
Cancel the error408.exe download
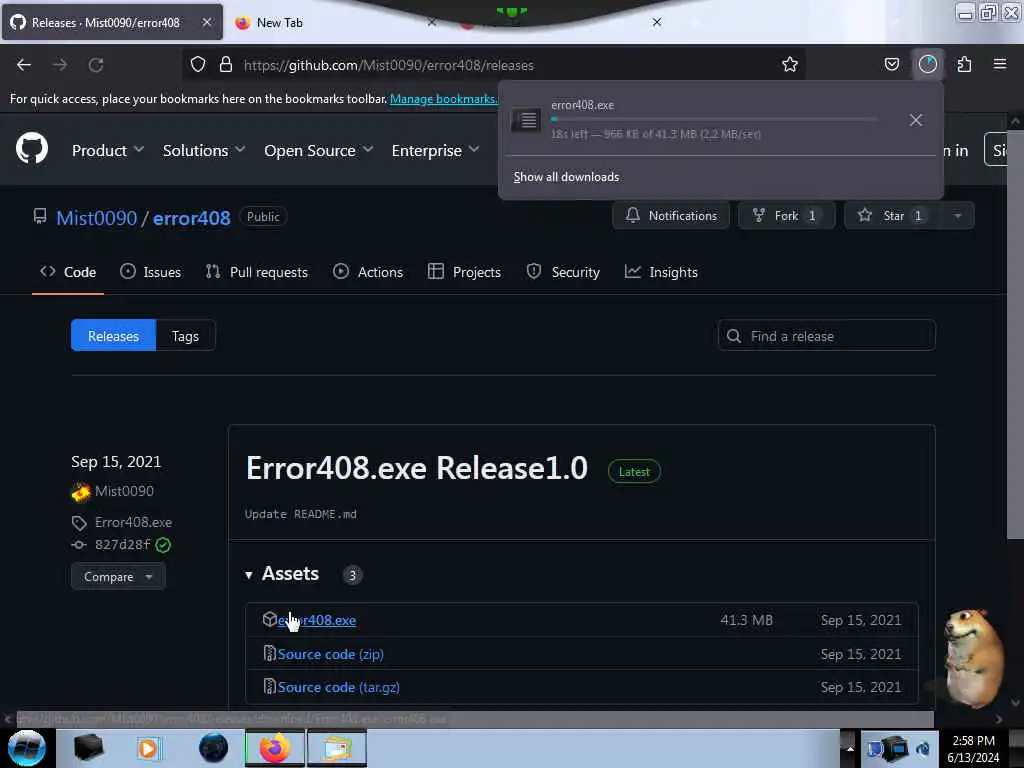[x=916, y=120]
